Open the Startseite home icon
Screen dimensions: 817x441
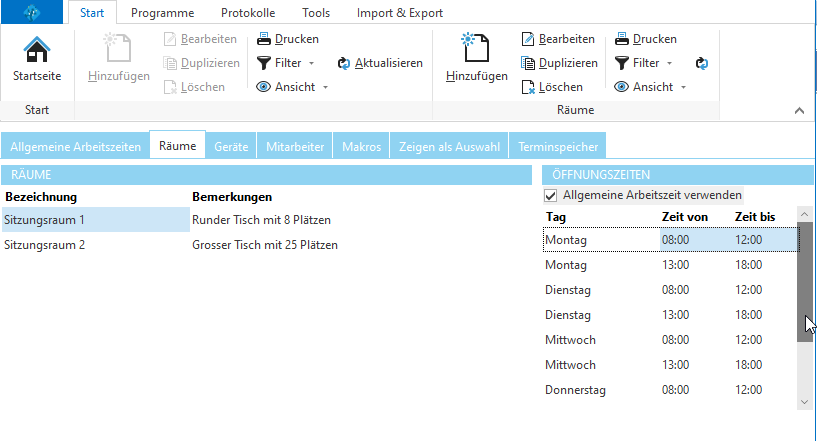pos(36,58)
